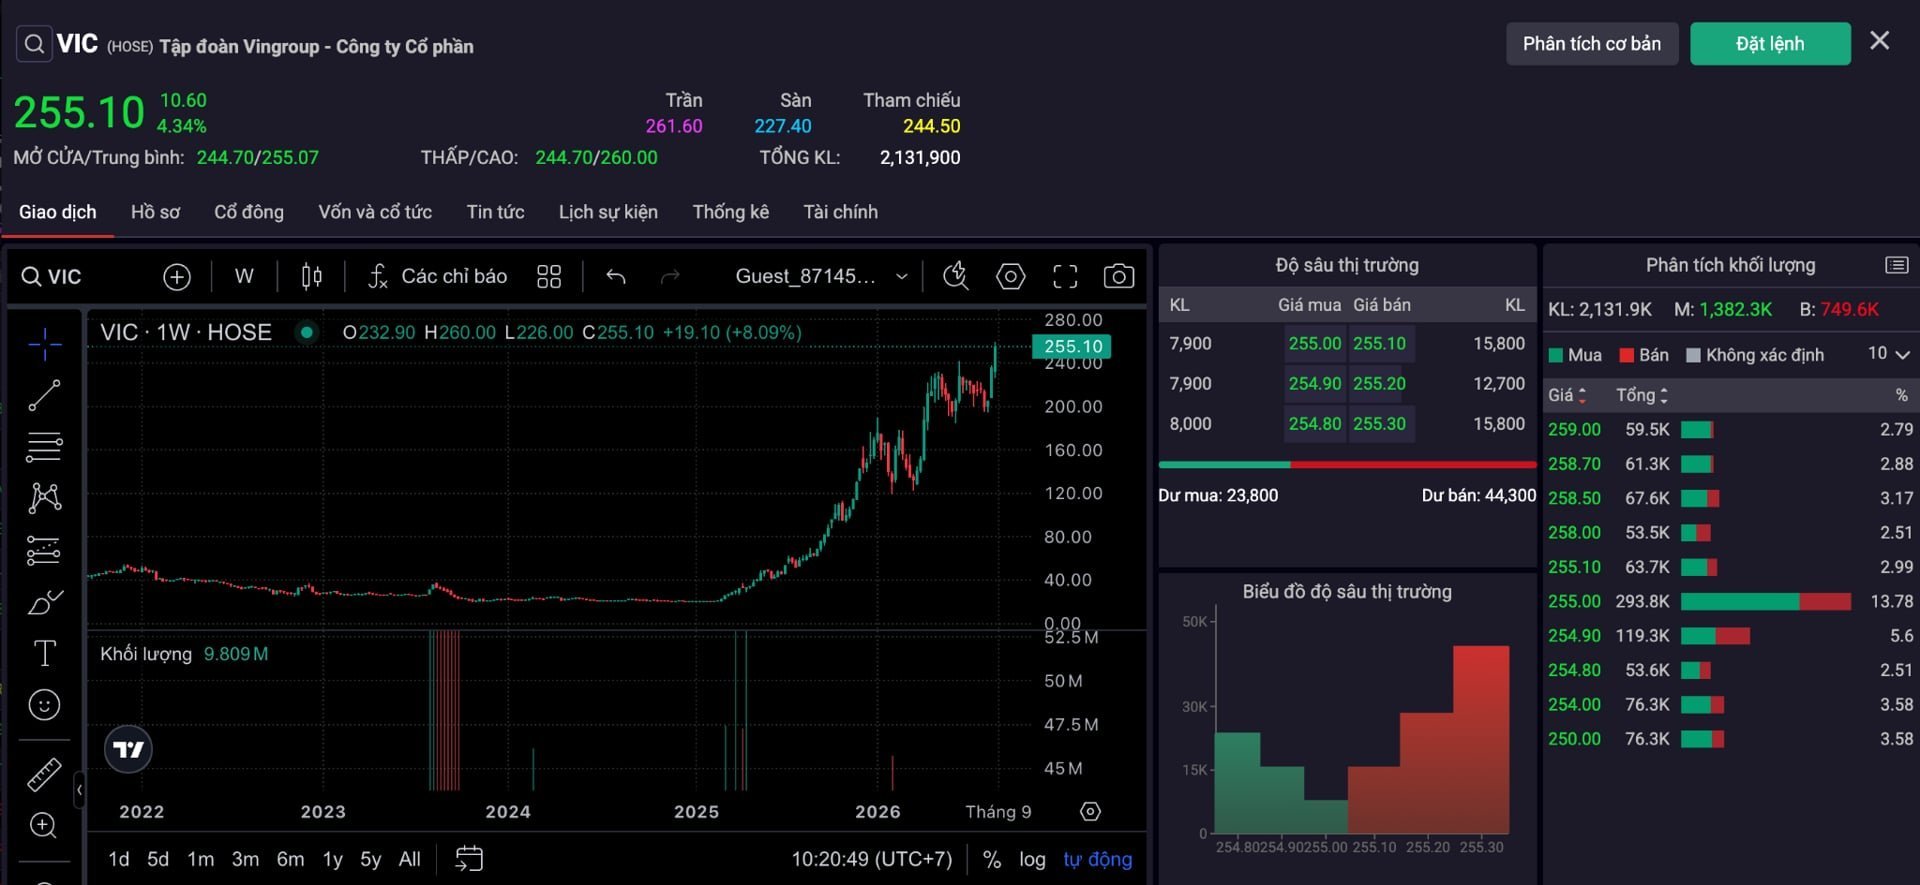Open the W timeframe interval selector
The width and height of the screenshot is (1920, 885).
(x=244, y=277)
